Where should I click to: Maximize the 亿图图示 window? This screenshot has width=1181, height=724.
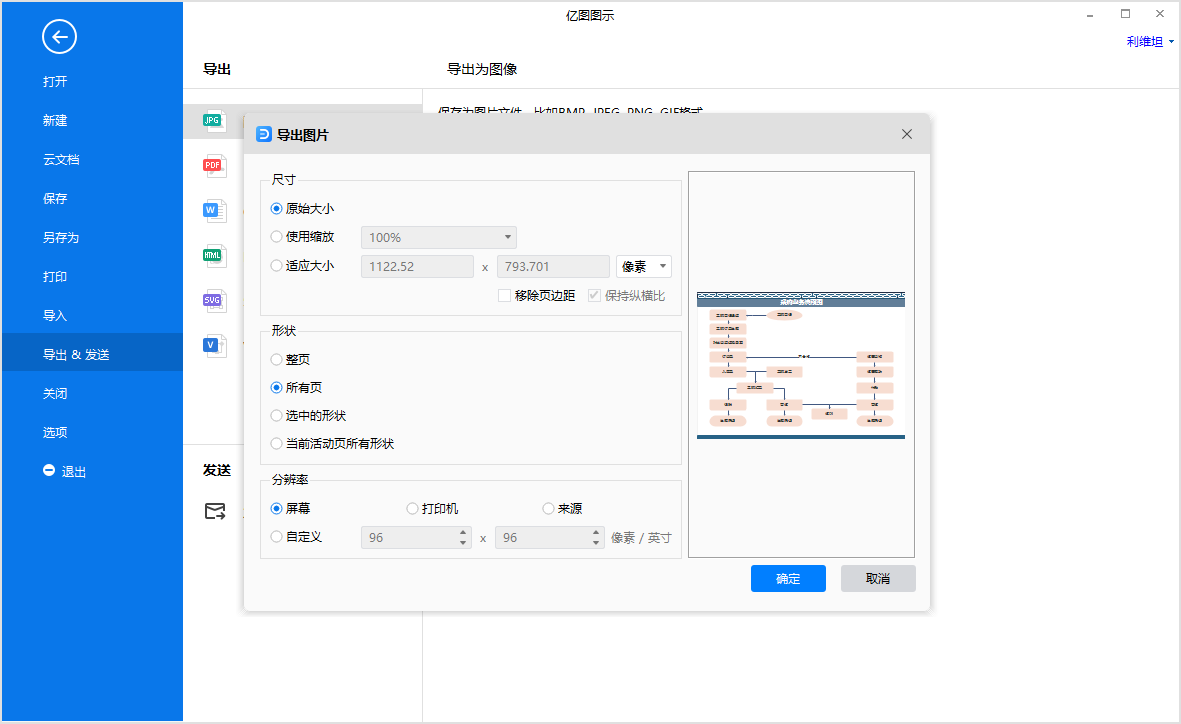pos(1125,14)
